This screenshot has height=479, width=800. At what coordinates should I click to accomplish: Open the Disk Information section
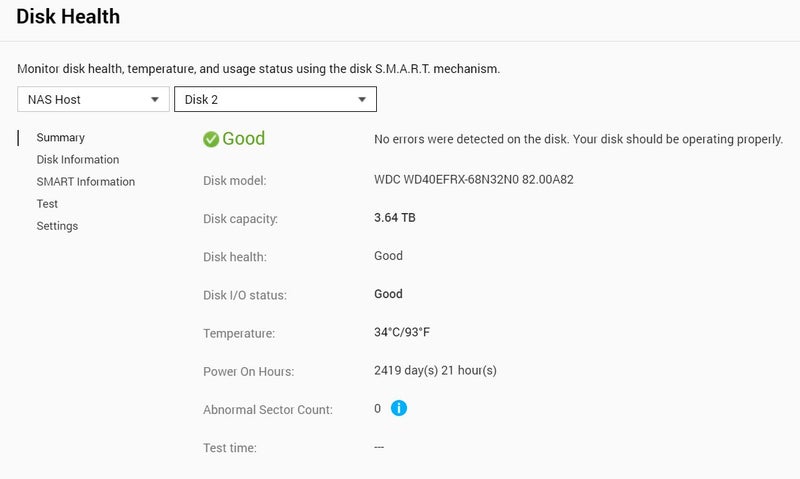click(x=77, y=160)
